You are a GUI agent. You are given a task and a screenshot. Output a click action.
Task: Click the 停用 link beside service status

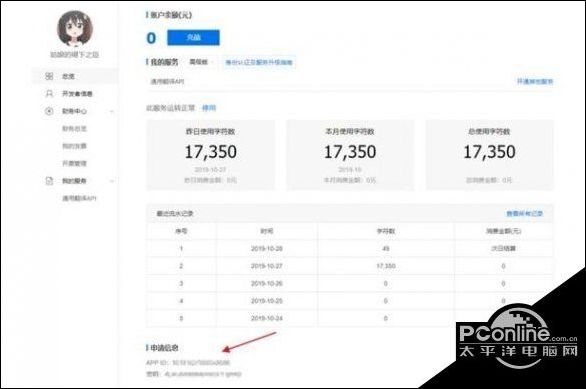pos(209,108)
